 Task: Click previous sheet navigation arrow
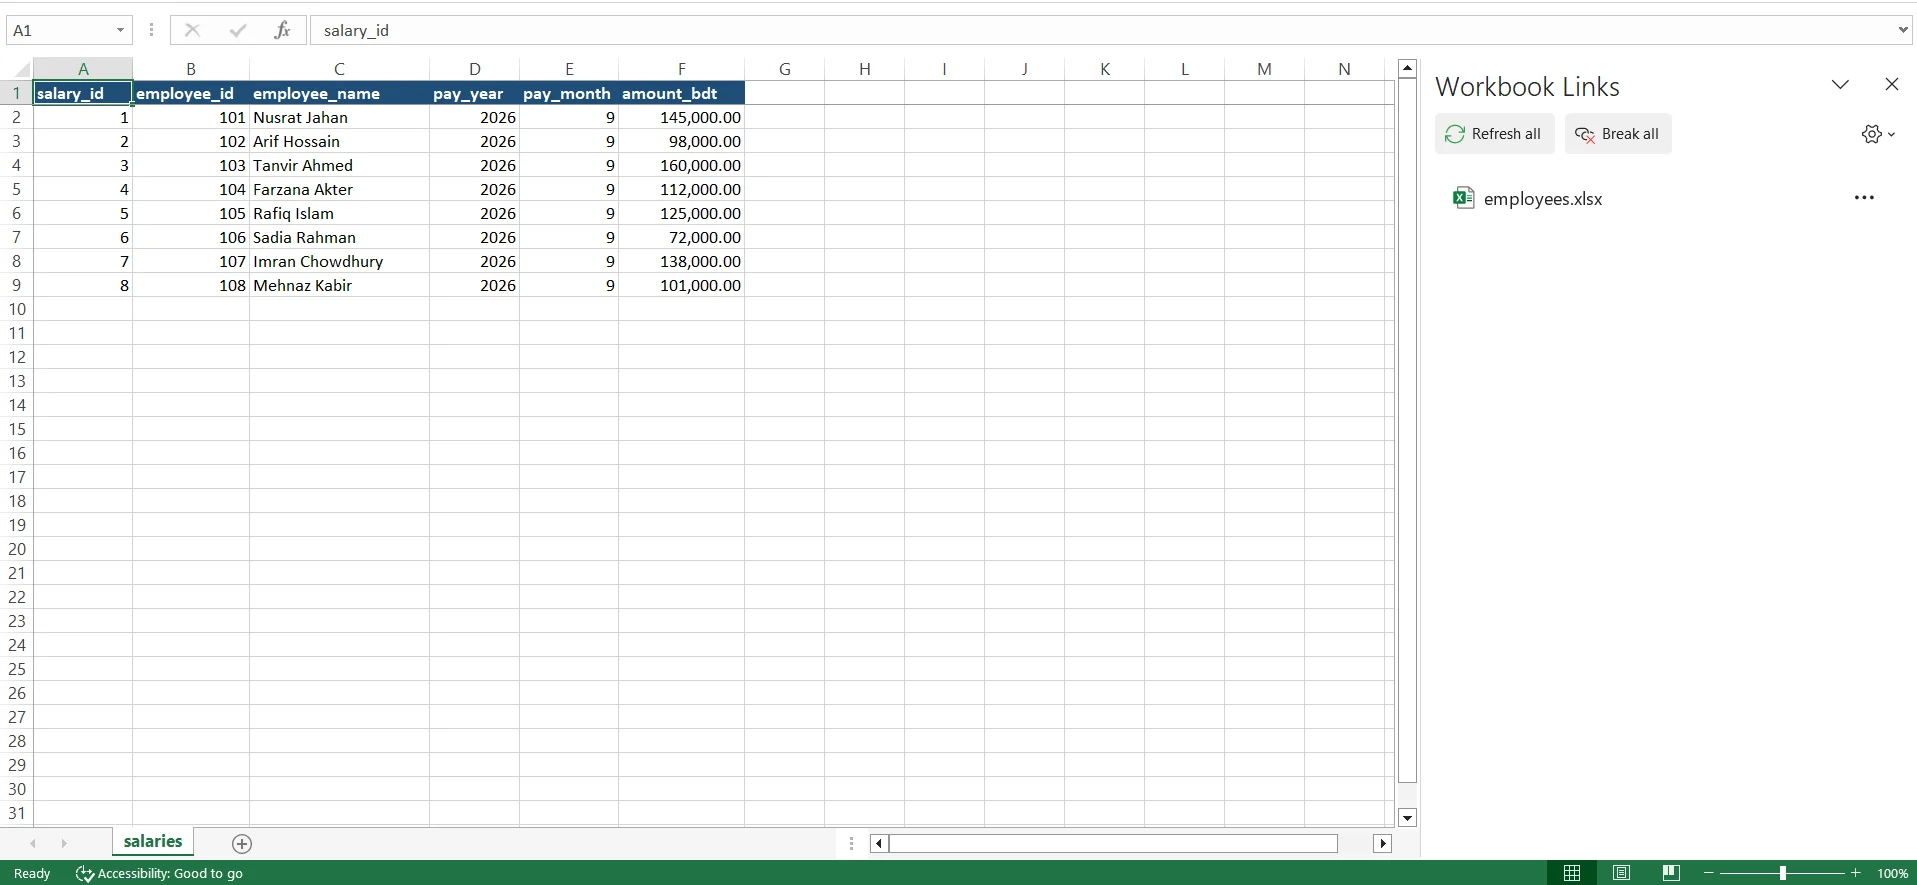(x=33, y=844)
